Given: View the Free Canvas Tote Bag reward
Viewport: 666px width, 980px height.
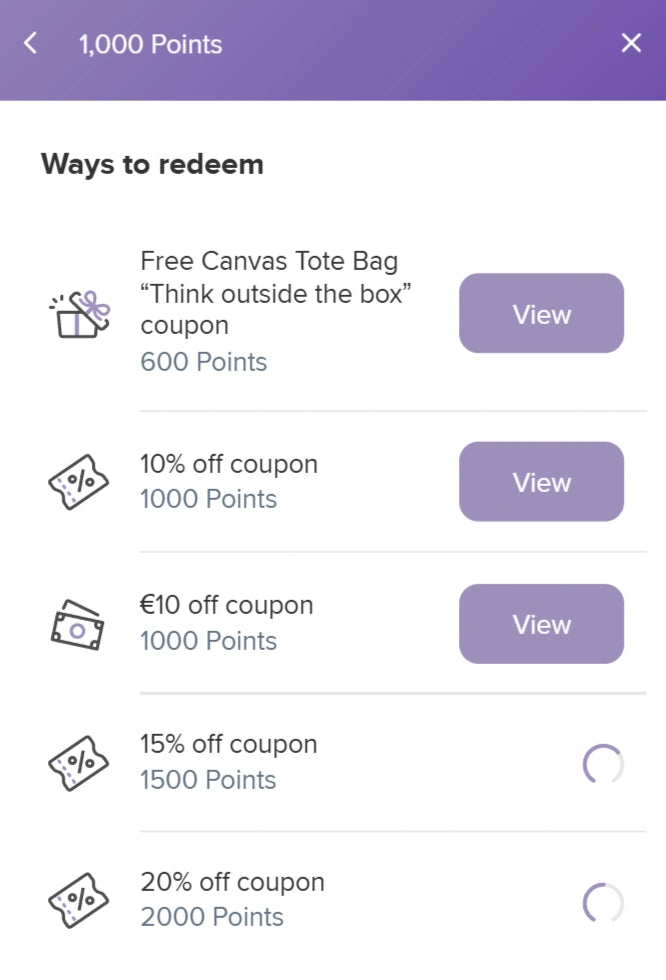Looking at the screenshot, I should click(541, 313).
